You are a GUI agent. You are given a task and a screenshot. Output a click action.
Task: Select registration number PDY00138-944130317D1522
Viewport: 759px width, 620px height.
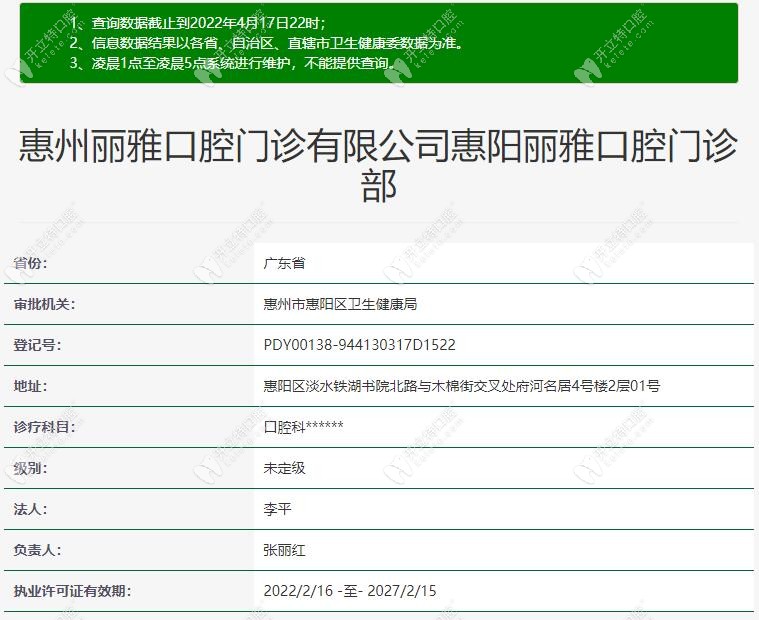click(360, 345)
